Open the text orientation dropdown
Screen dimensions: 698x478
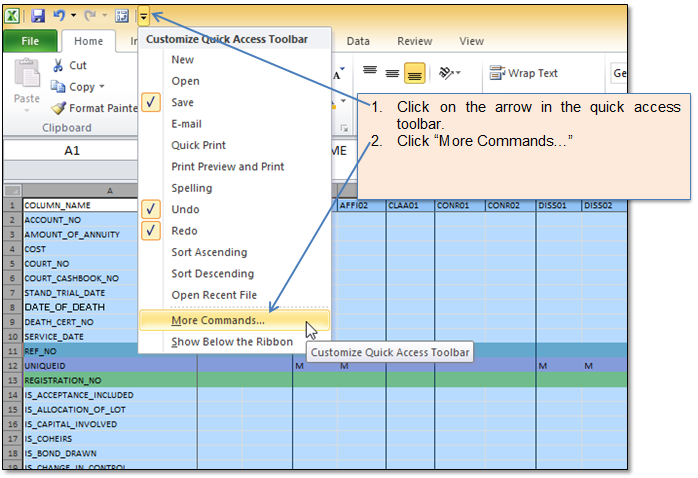point(450,73)
